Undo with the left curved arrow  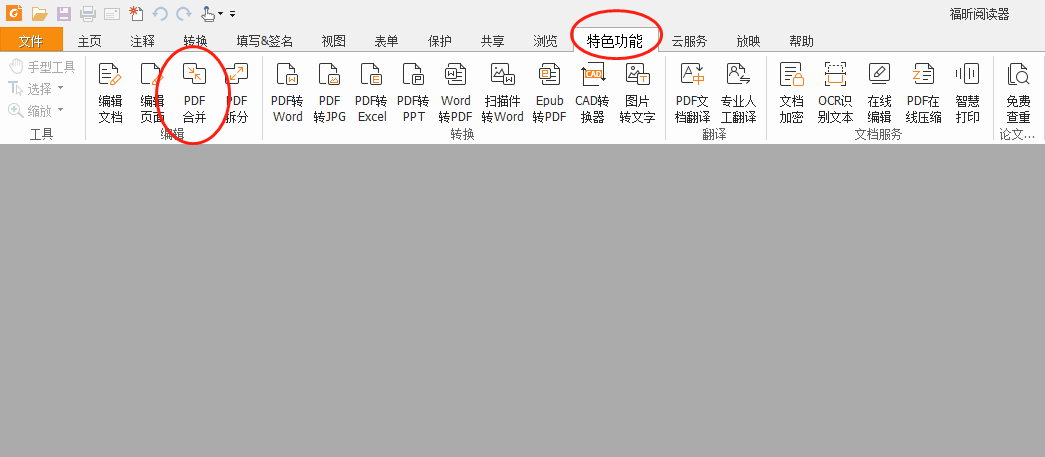click(160, 13)
